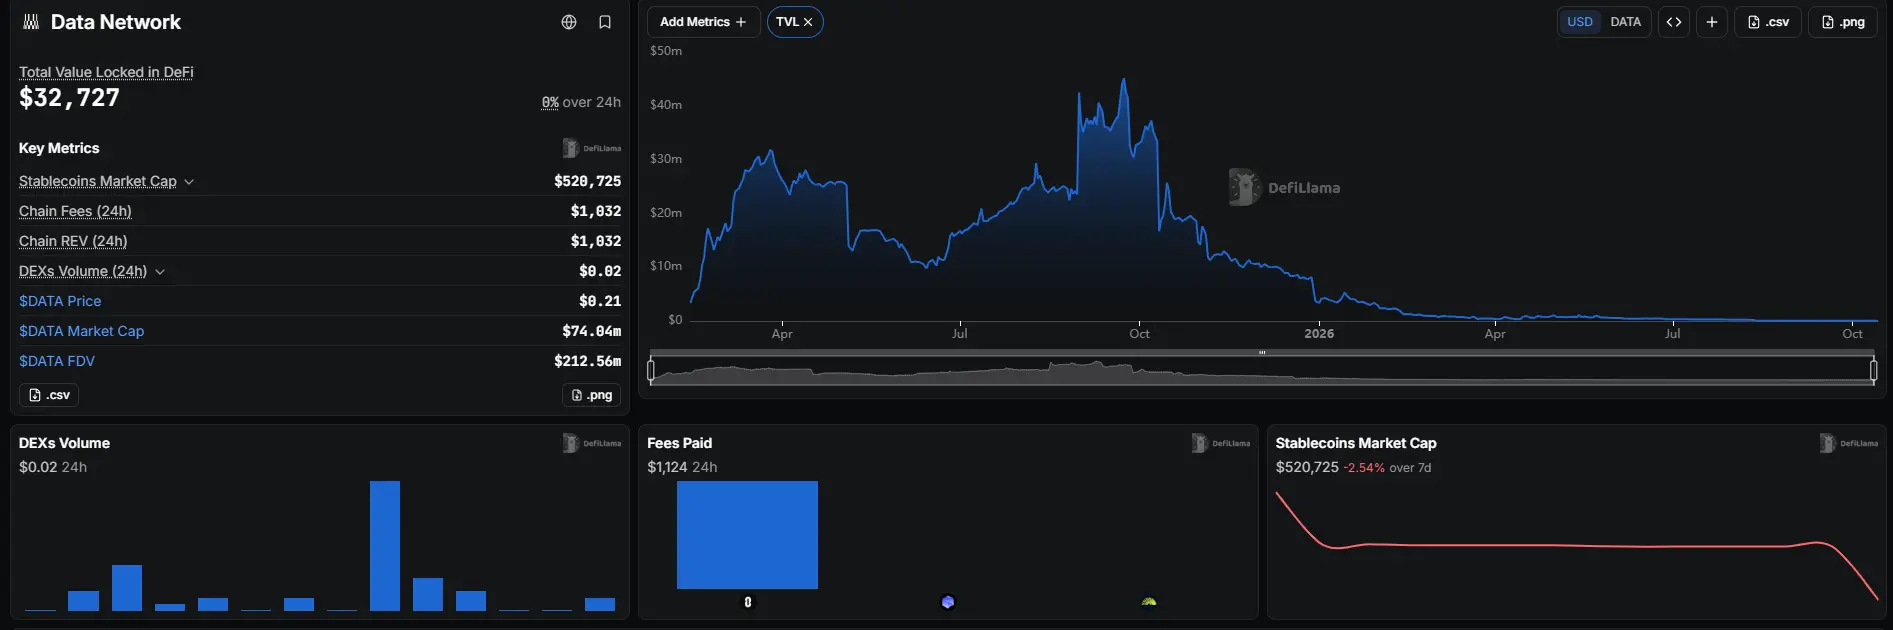Open the $DATA FDV link

[57, 361]
